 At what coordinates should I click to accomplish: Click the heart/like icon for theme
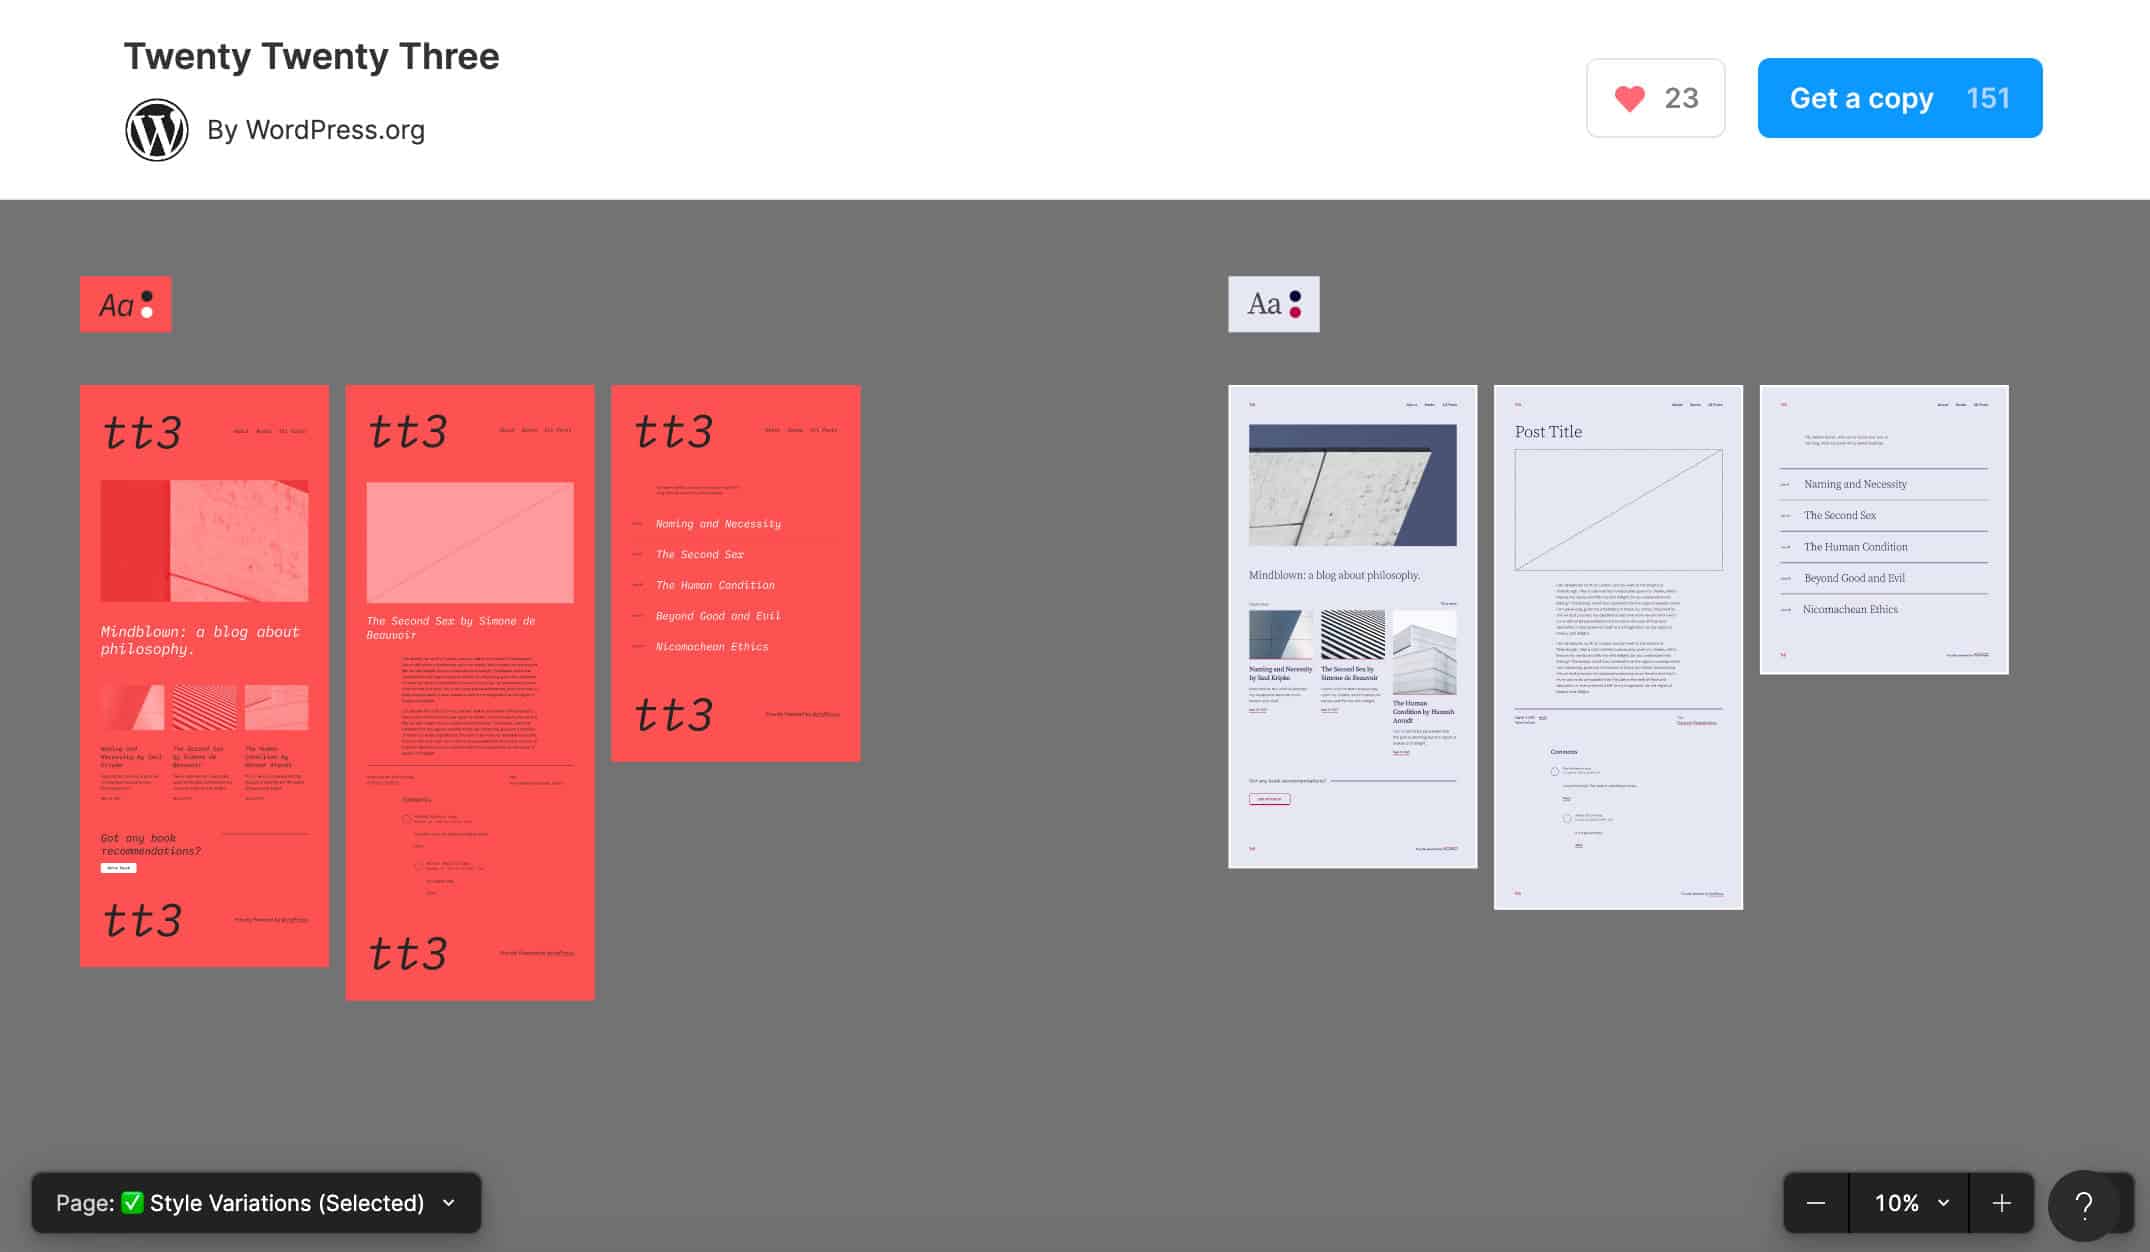coord(1631,97)
